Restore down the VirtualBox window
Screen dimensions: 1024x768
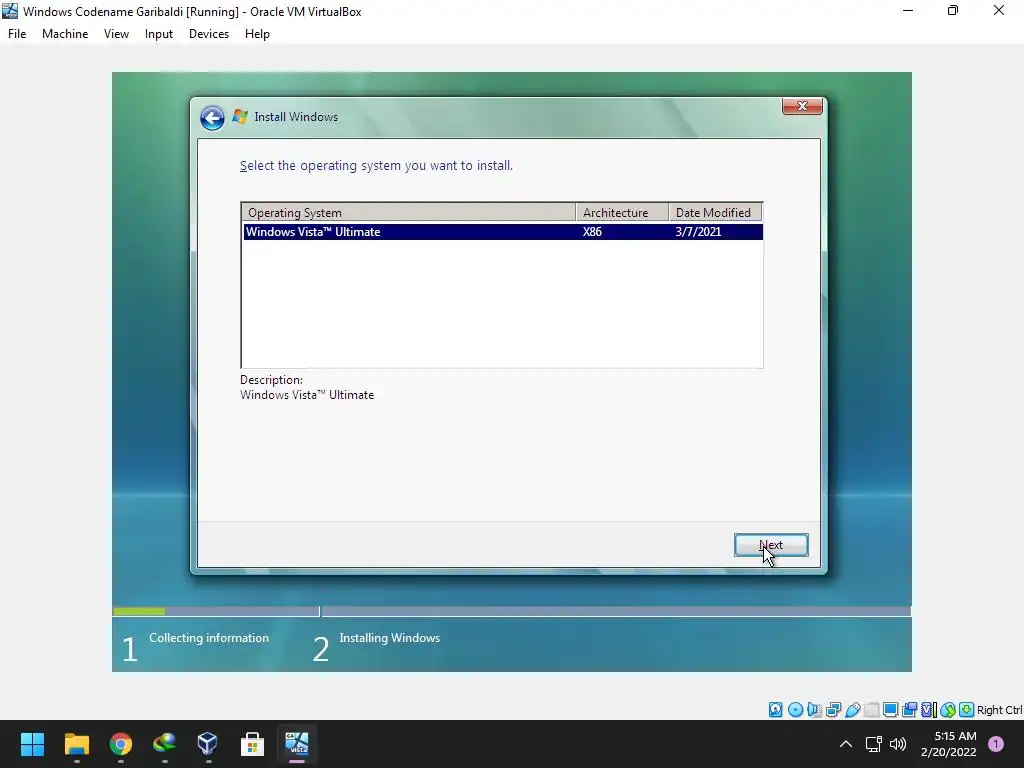pos(953,11)
